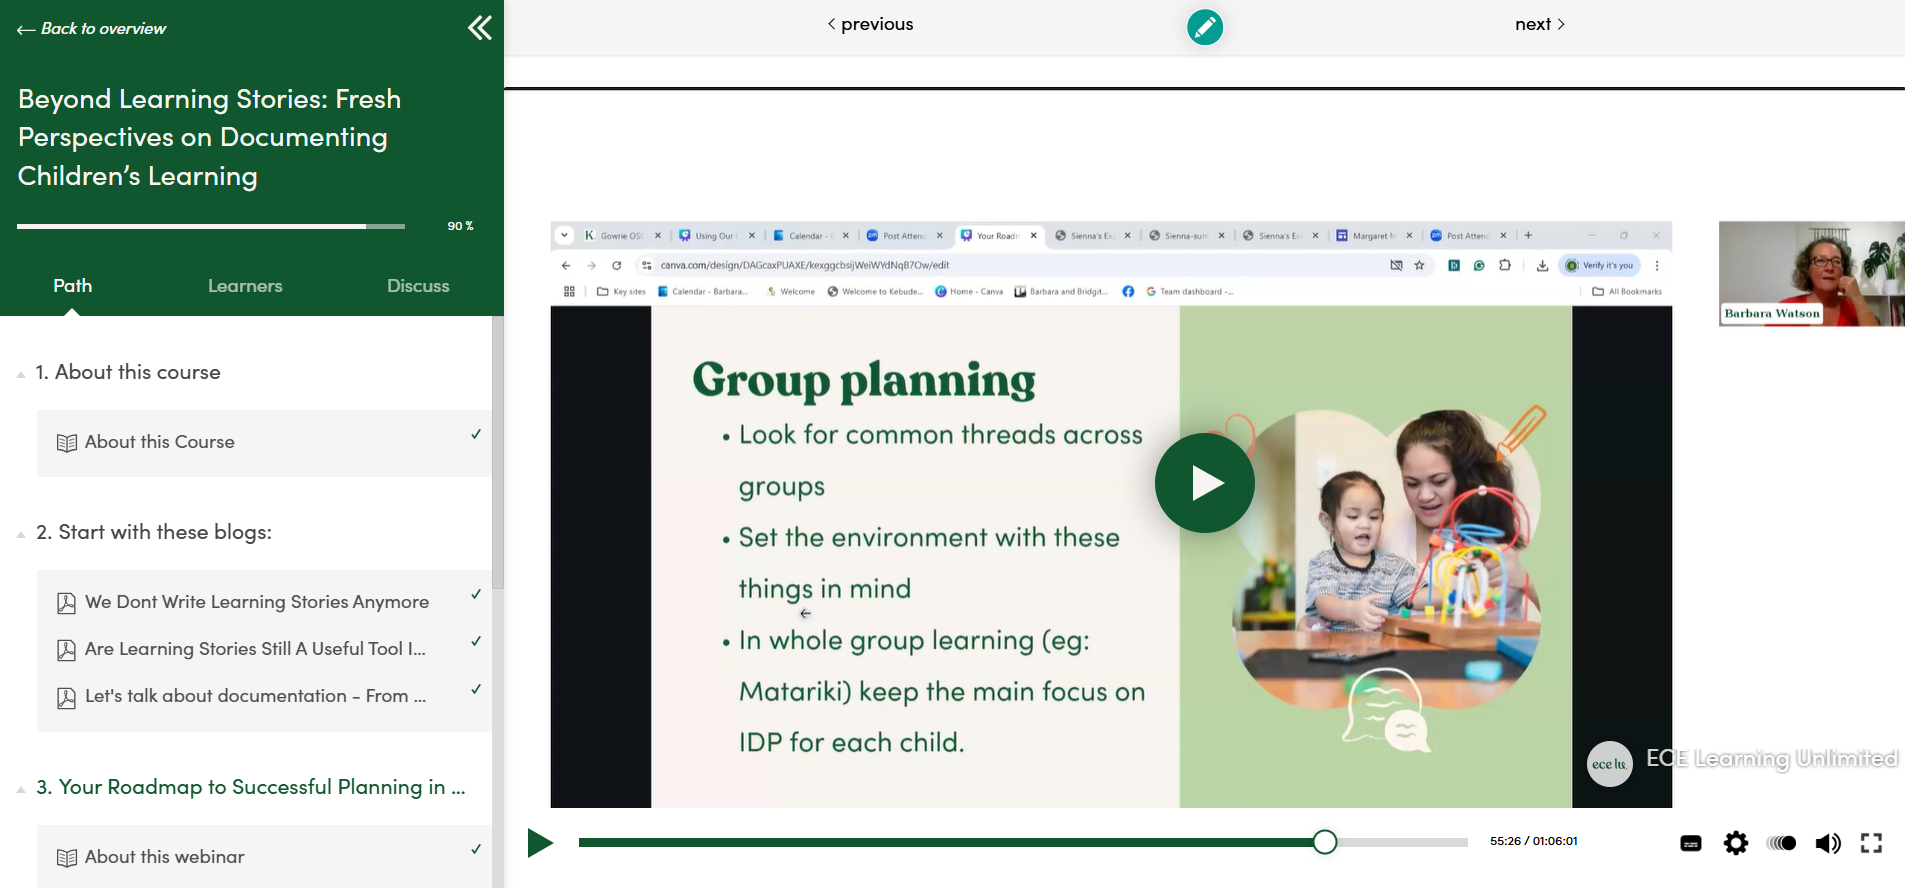This screenshot has height=888, width=1905.
Task: Collapse the sidebar with double-chevron icon
Action: click(480, 28)
